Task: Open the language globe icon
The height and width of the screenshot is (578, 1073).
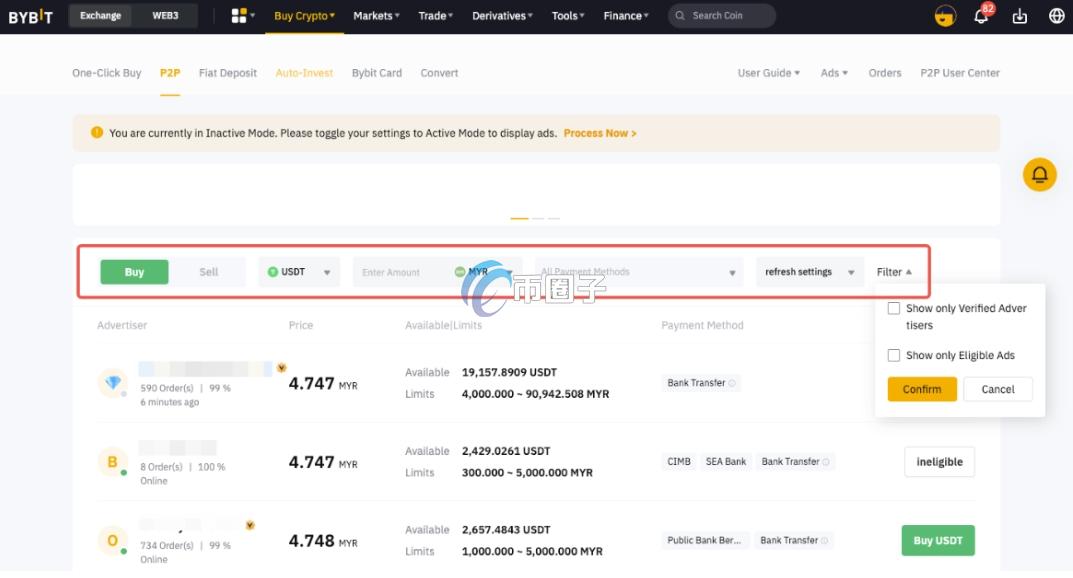Action: coord(1057,16)
